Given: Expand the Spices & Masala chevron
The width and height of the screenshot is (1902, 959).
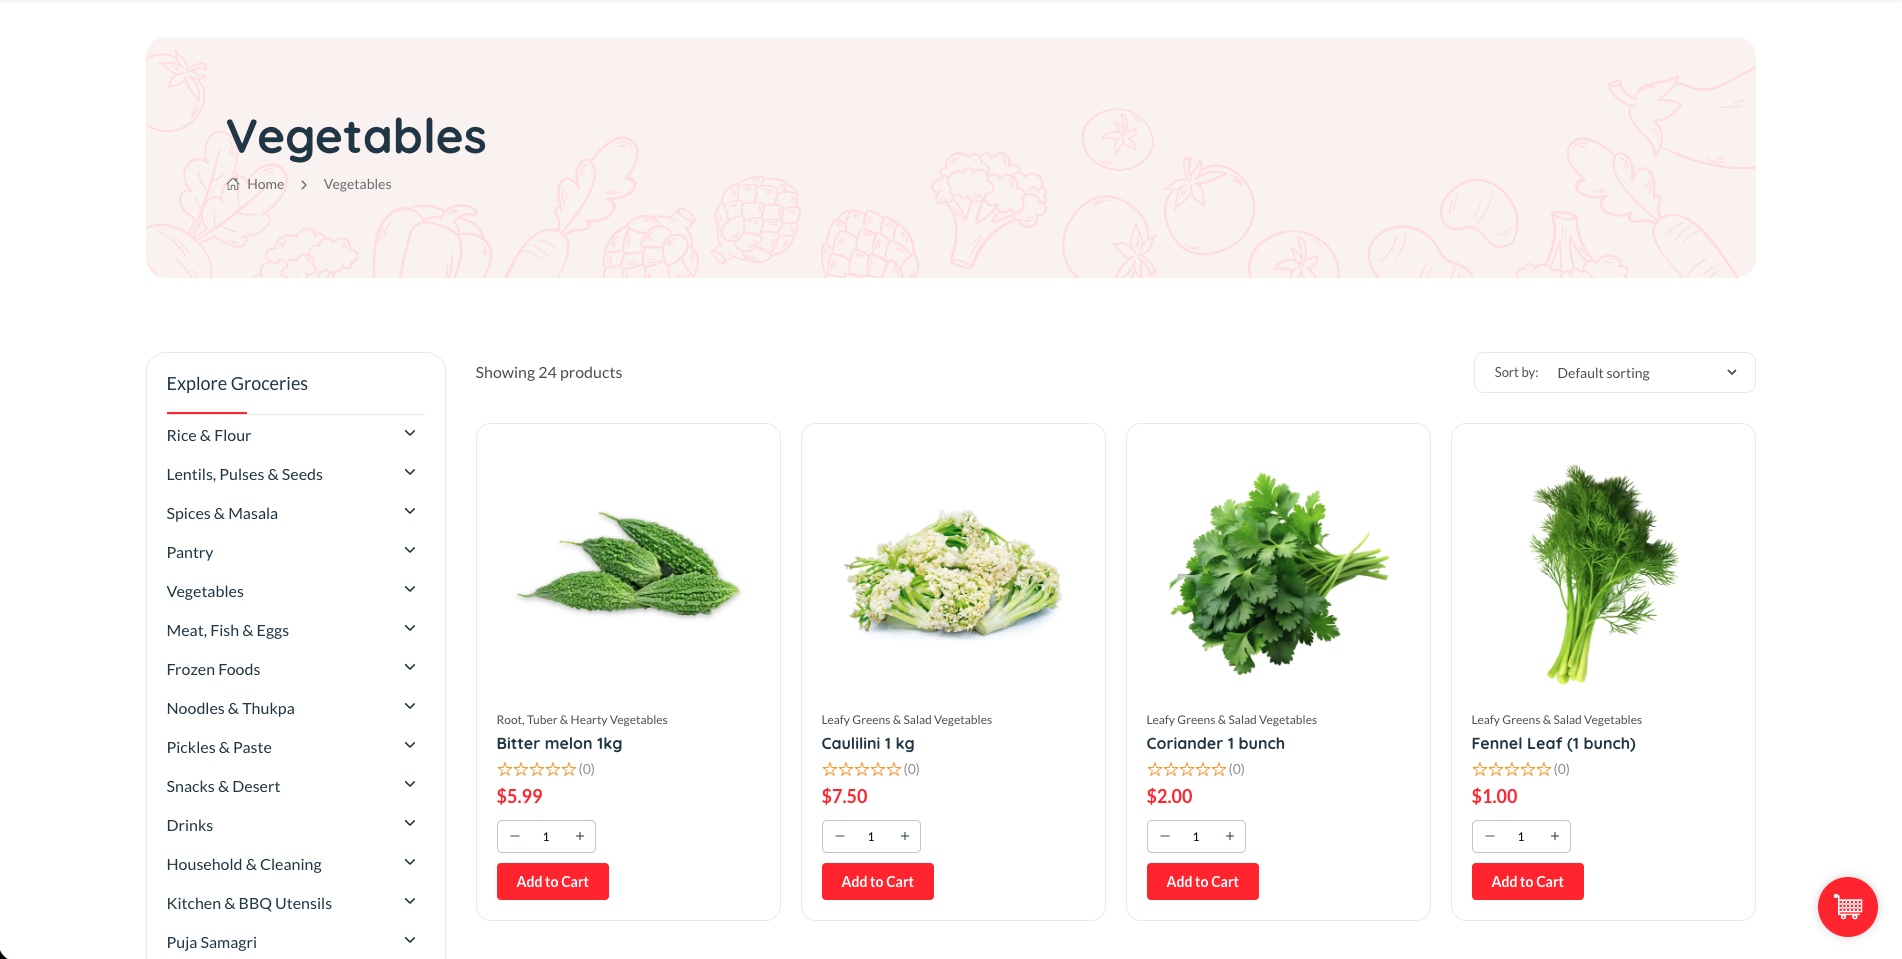Looking at the screenshot, I should pos(410,511).
